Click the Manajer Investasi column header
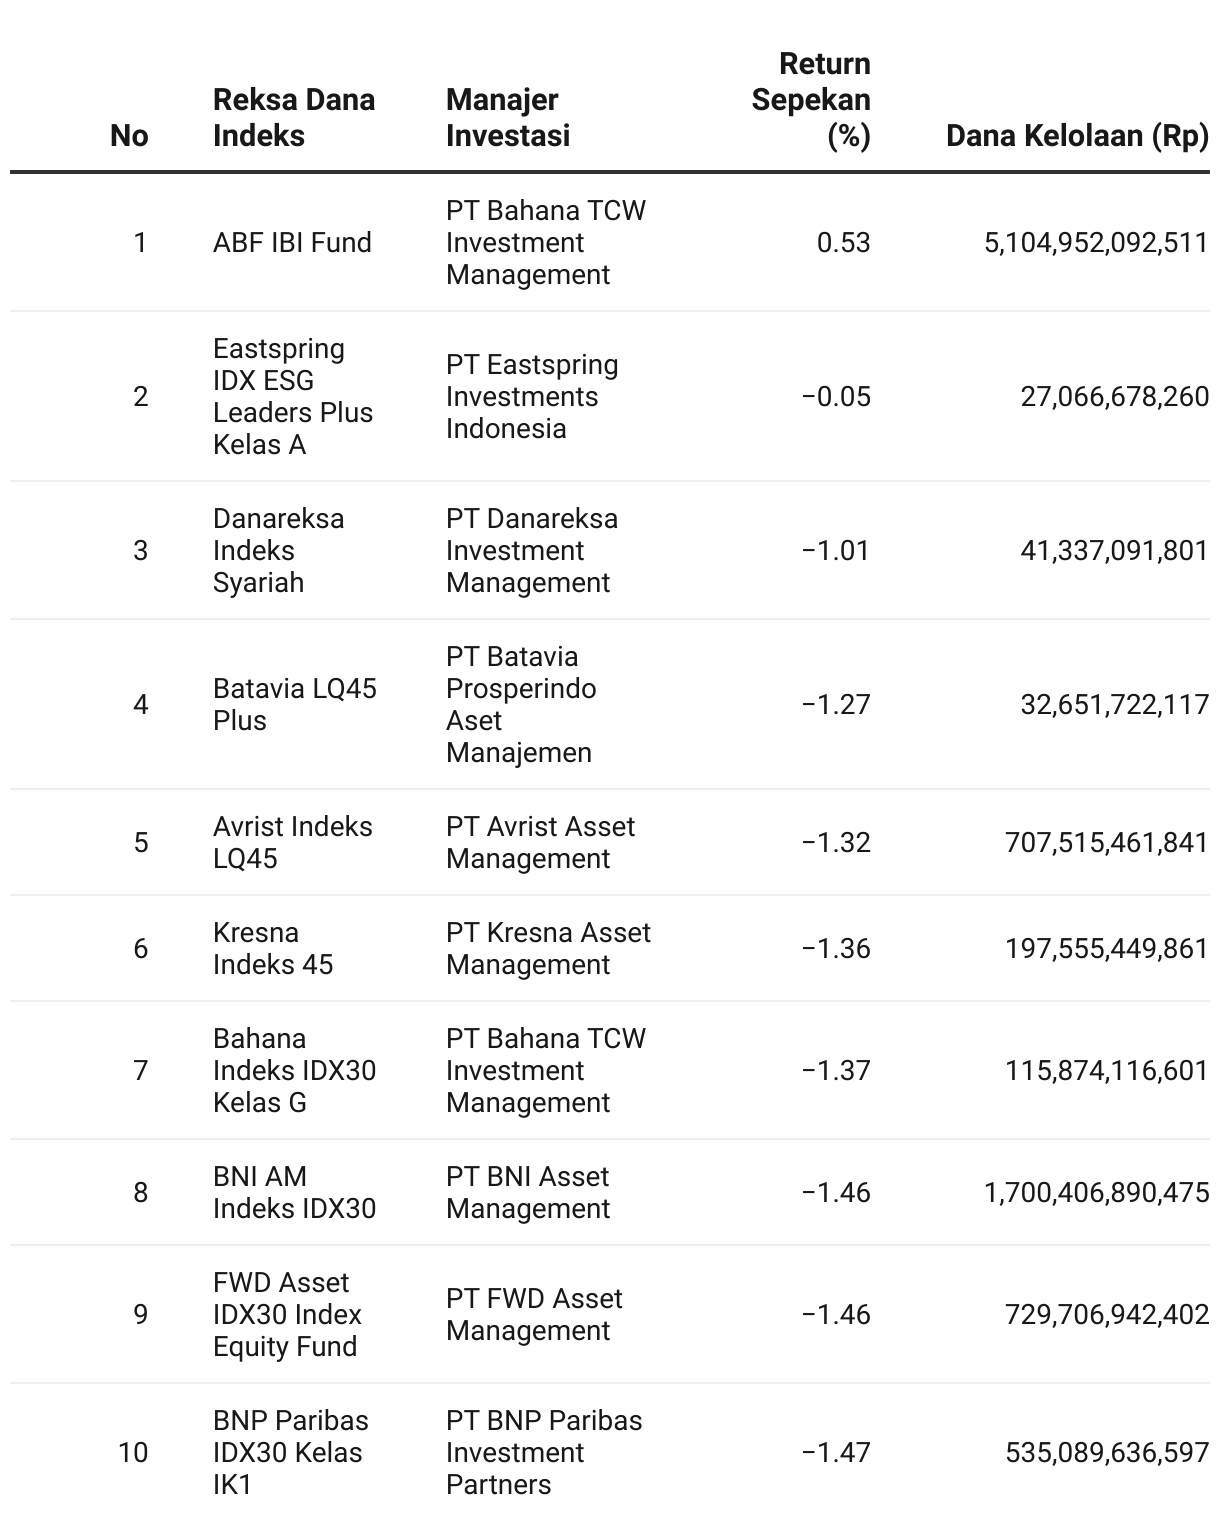This screenshot has height=1530, width=1220. tap(508, 117)
